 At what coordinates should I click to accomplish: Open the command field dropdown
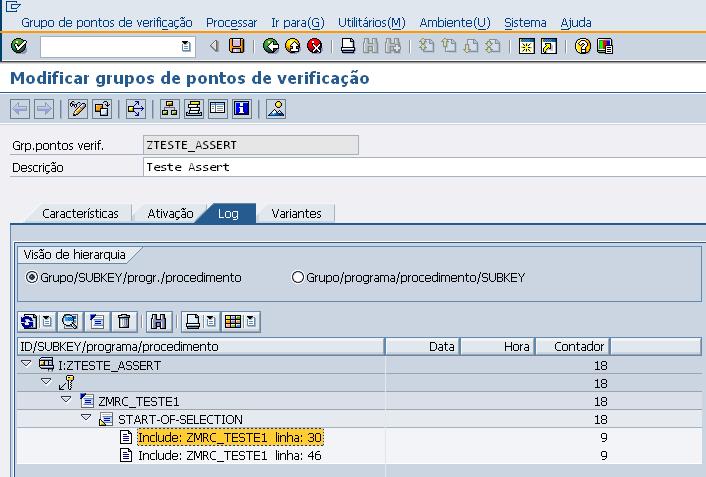[x=186, y=46]
